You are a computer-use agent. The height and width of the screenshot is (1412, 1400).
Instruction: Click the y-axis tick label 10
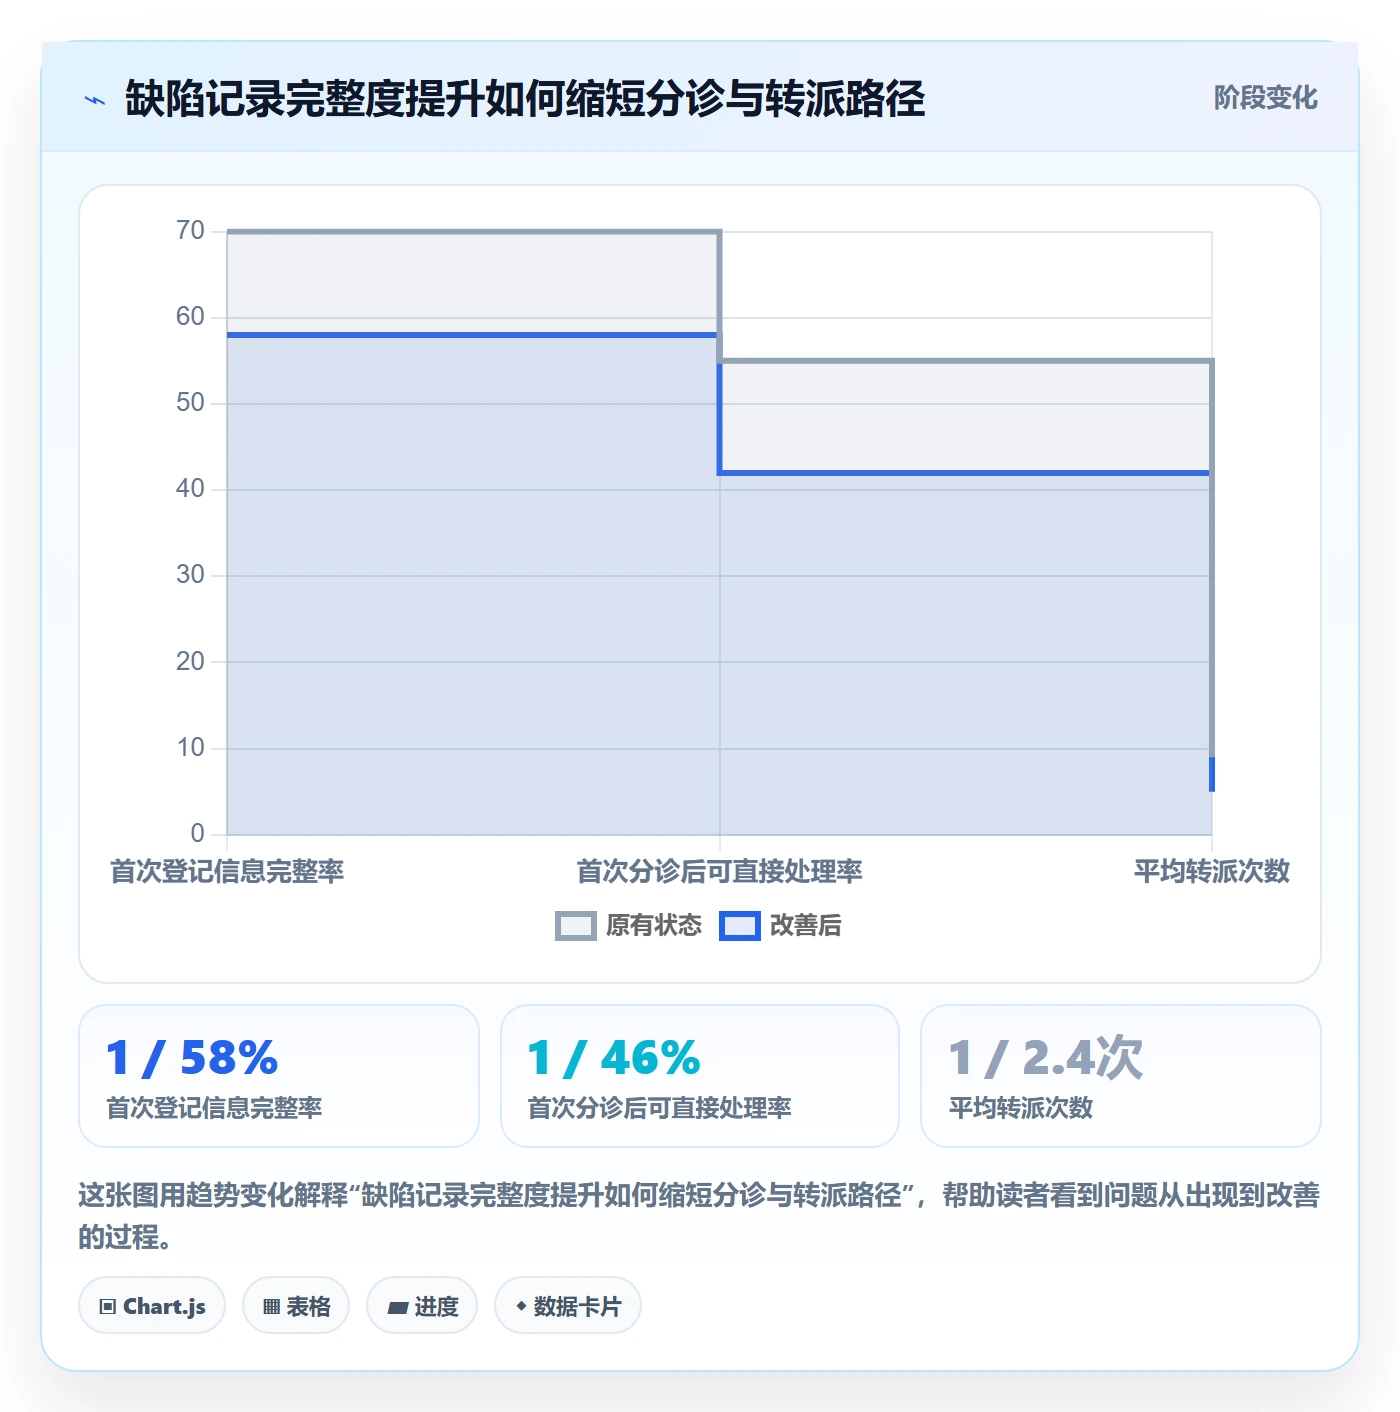click(x=190, y=748)
